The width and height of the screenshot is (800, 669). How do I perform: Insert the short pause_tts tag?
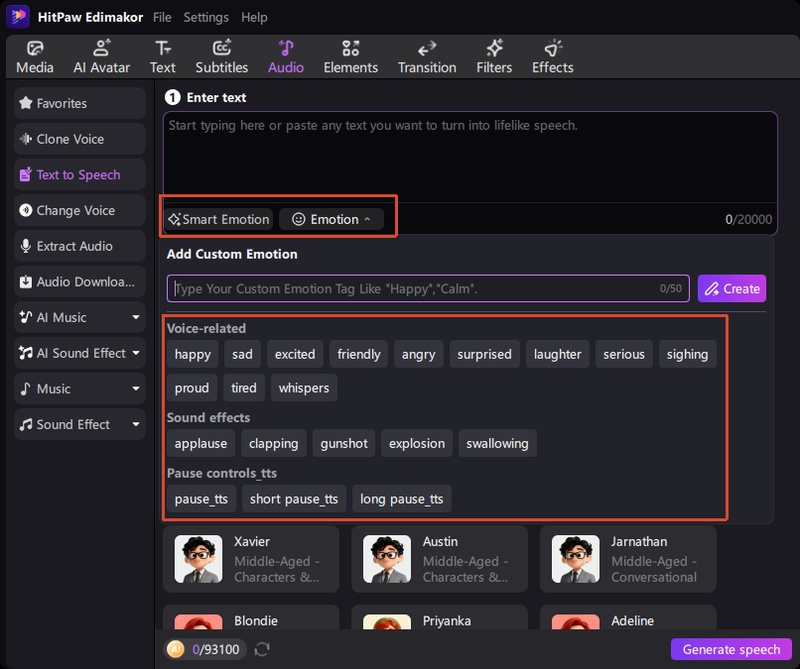pyautogui.click(x=294, y=499)
